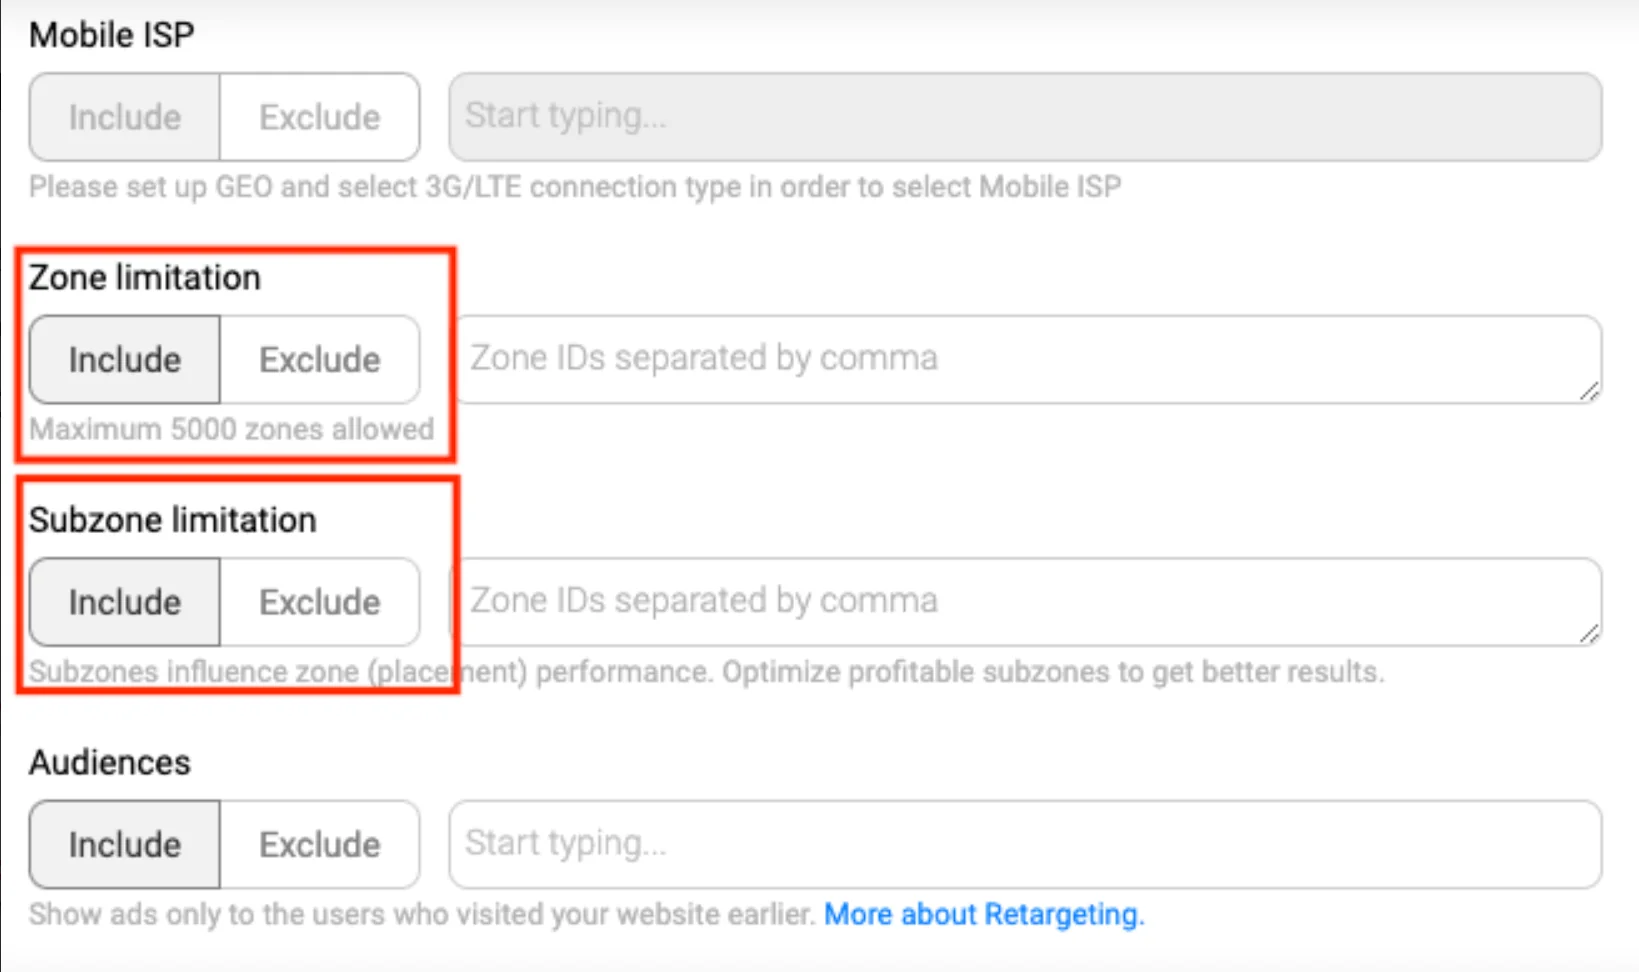Image resolution: width=1639 pixels, height=972 pixels.
Task: Click the Mobile ISP heading label
Action: tap(112, 35)
